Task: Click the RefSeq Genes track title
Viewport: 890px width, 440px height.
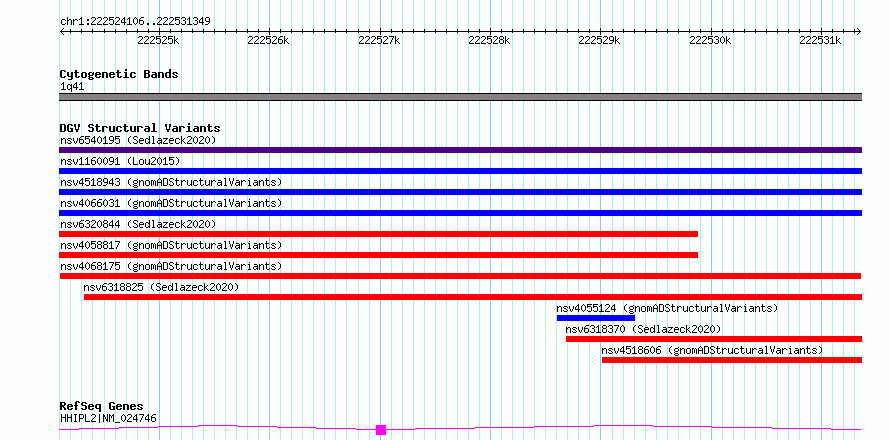Action: [101, 407]
